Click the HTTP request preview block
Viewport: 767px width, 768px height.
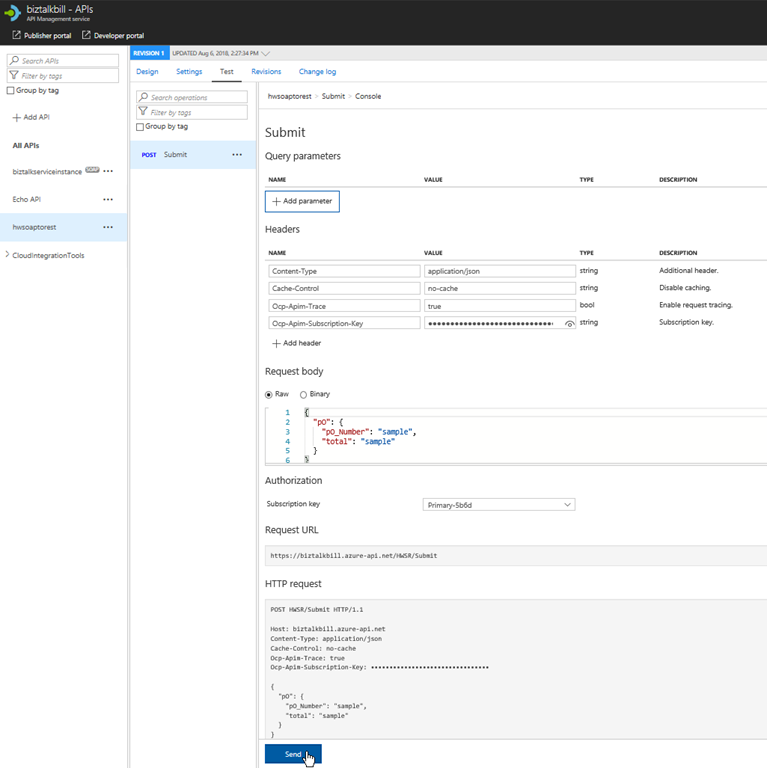tap(516, 669)
